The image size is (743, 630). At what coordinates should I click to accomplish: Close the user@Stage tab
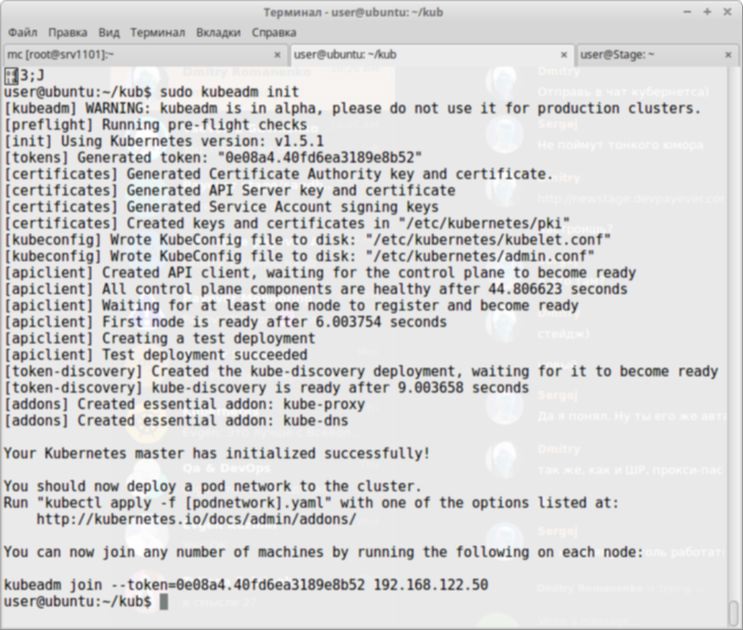[728, 55]
